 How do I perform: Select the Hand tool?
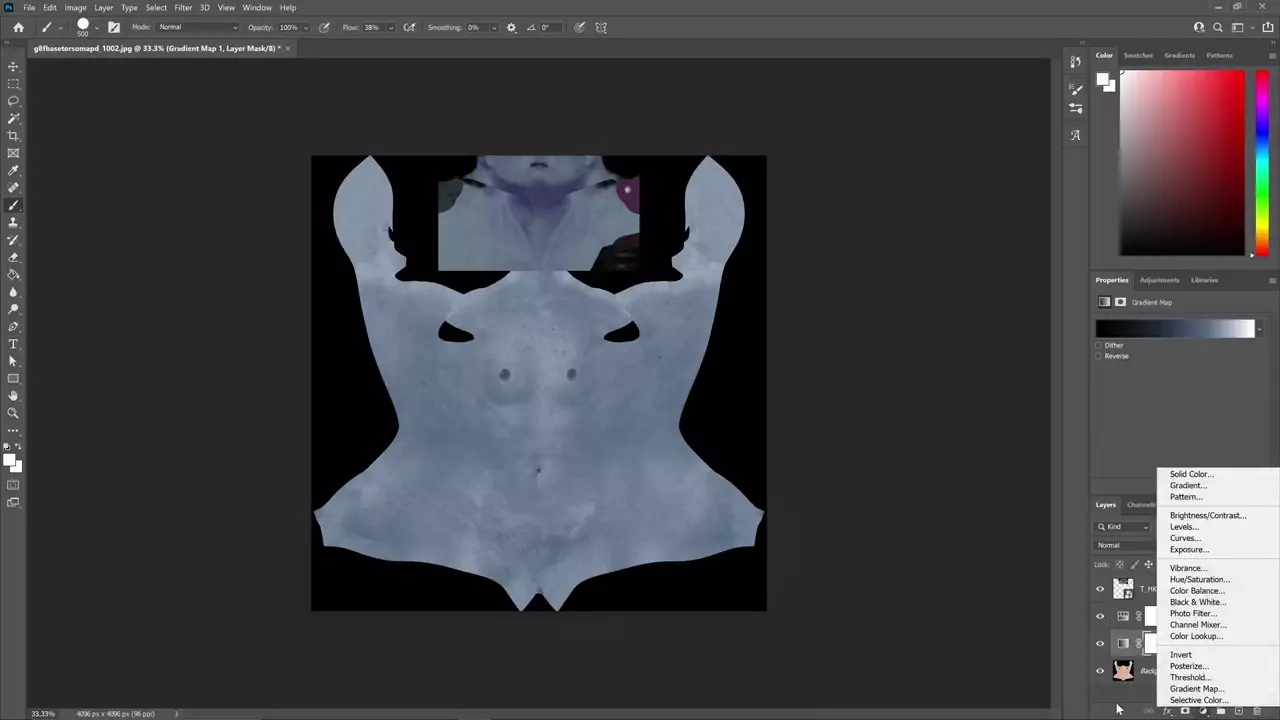13,396
